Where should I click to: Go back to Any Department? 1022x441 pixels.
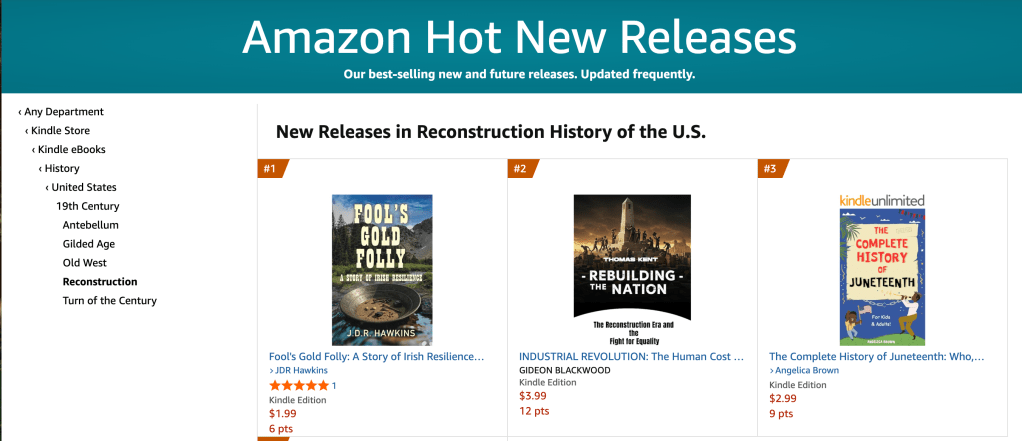[63, 112]
